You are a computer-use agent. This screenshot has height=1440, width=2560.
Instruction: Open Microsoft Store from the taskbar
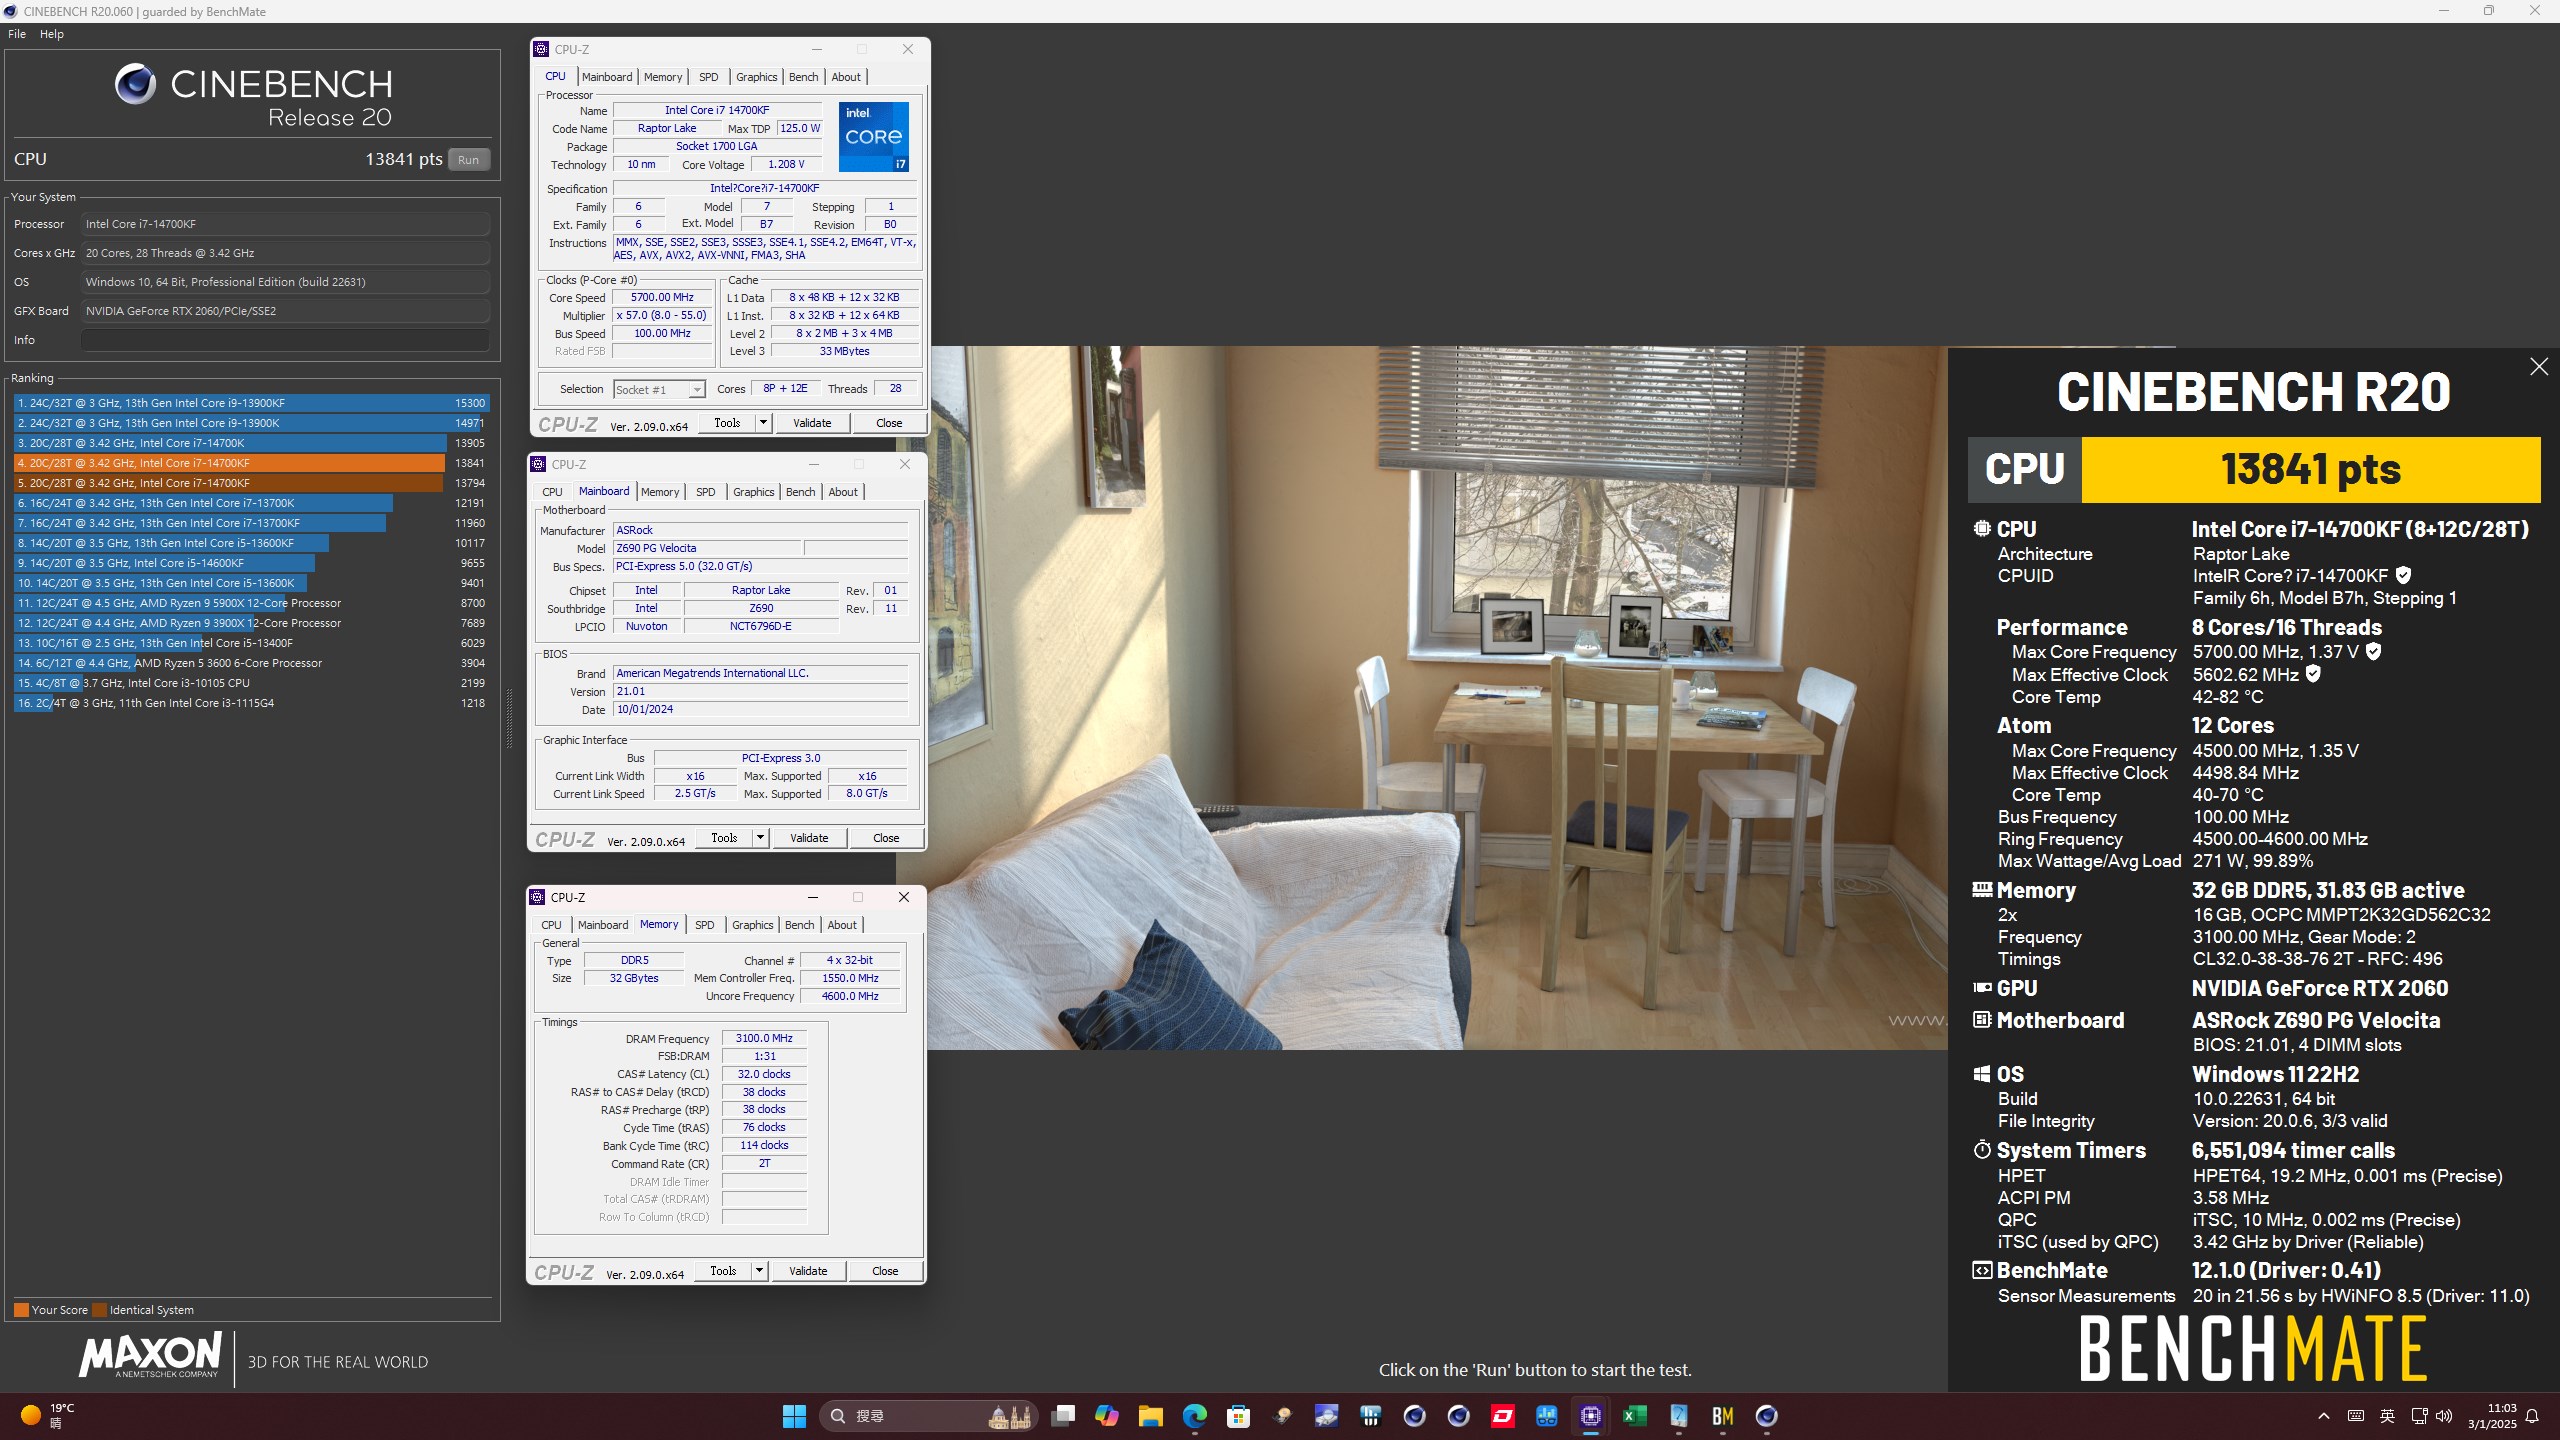pos(1239,1416)
